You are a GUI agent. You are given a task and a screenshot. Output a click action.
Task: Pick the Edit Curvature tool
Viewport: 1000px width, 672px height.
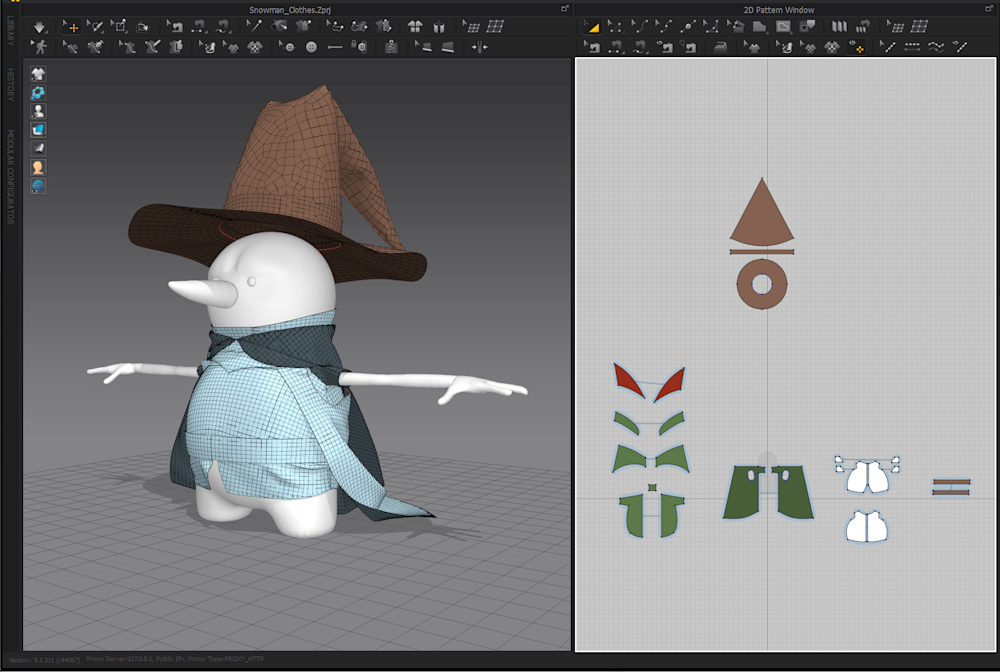[x=640, y=27]
